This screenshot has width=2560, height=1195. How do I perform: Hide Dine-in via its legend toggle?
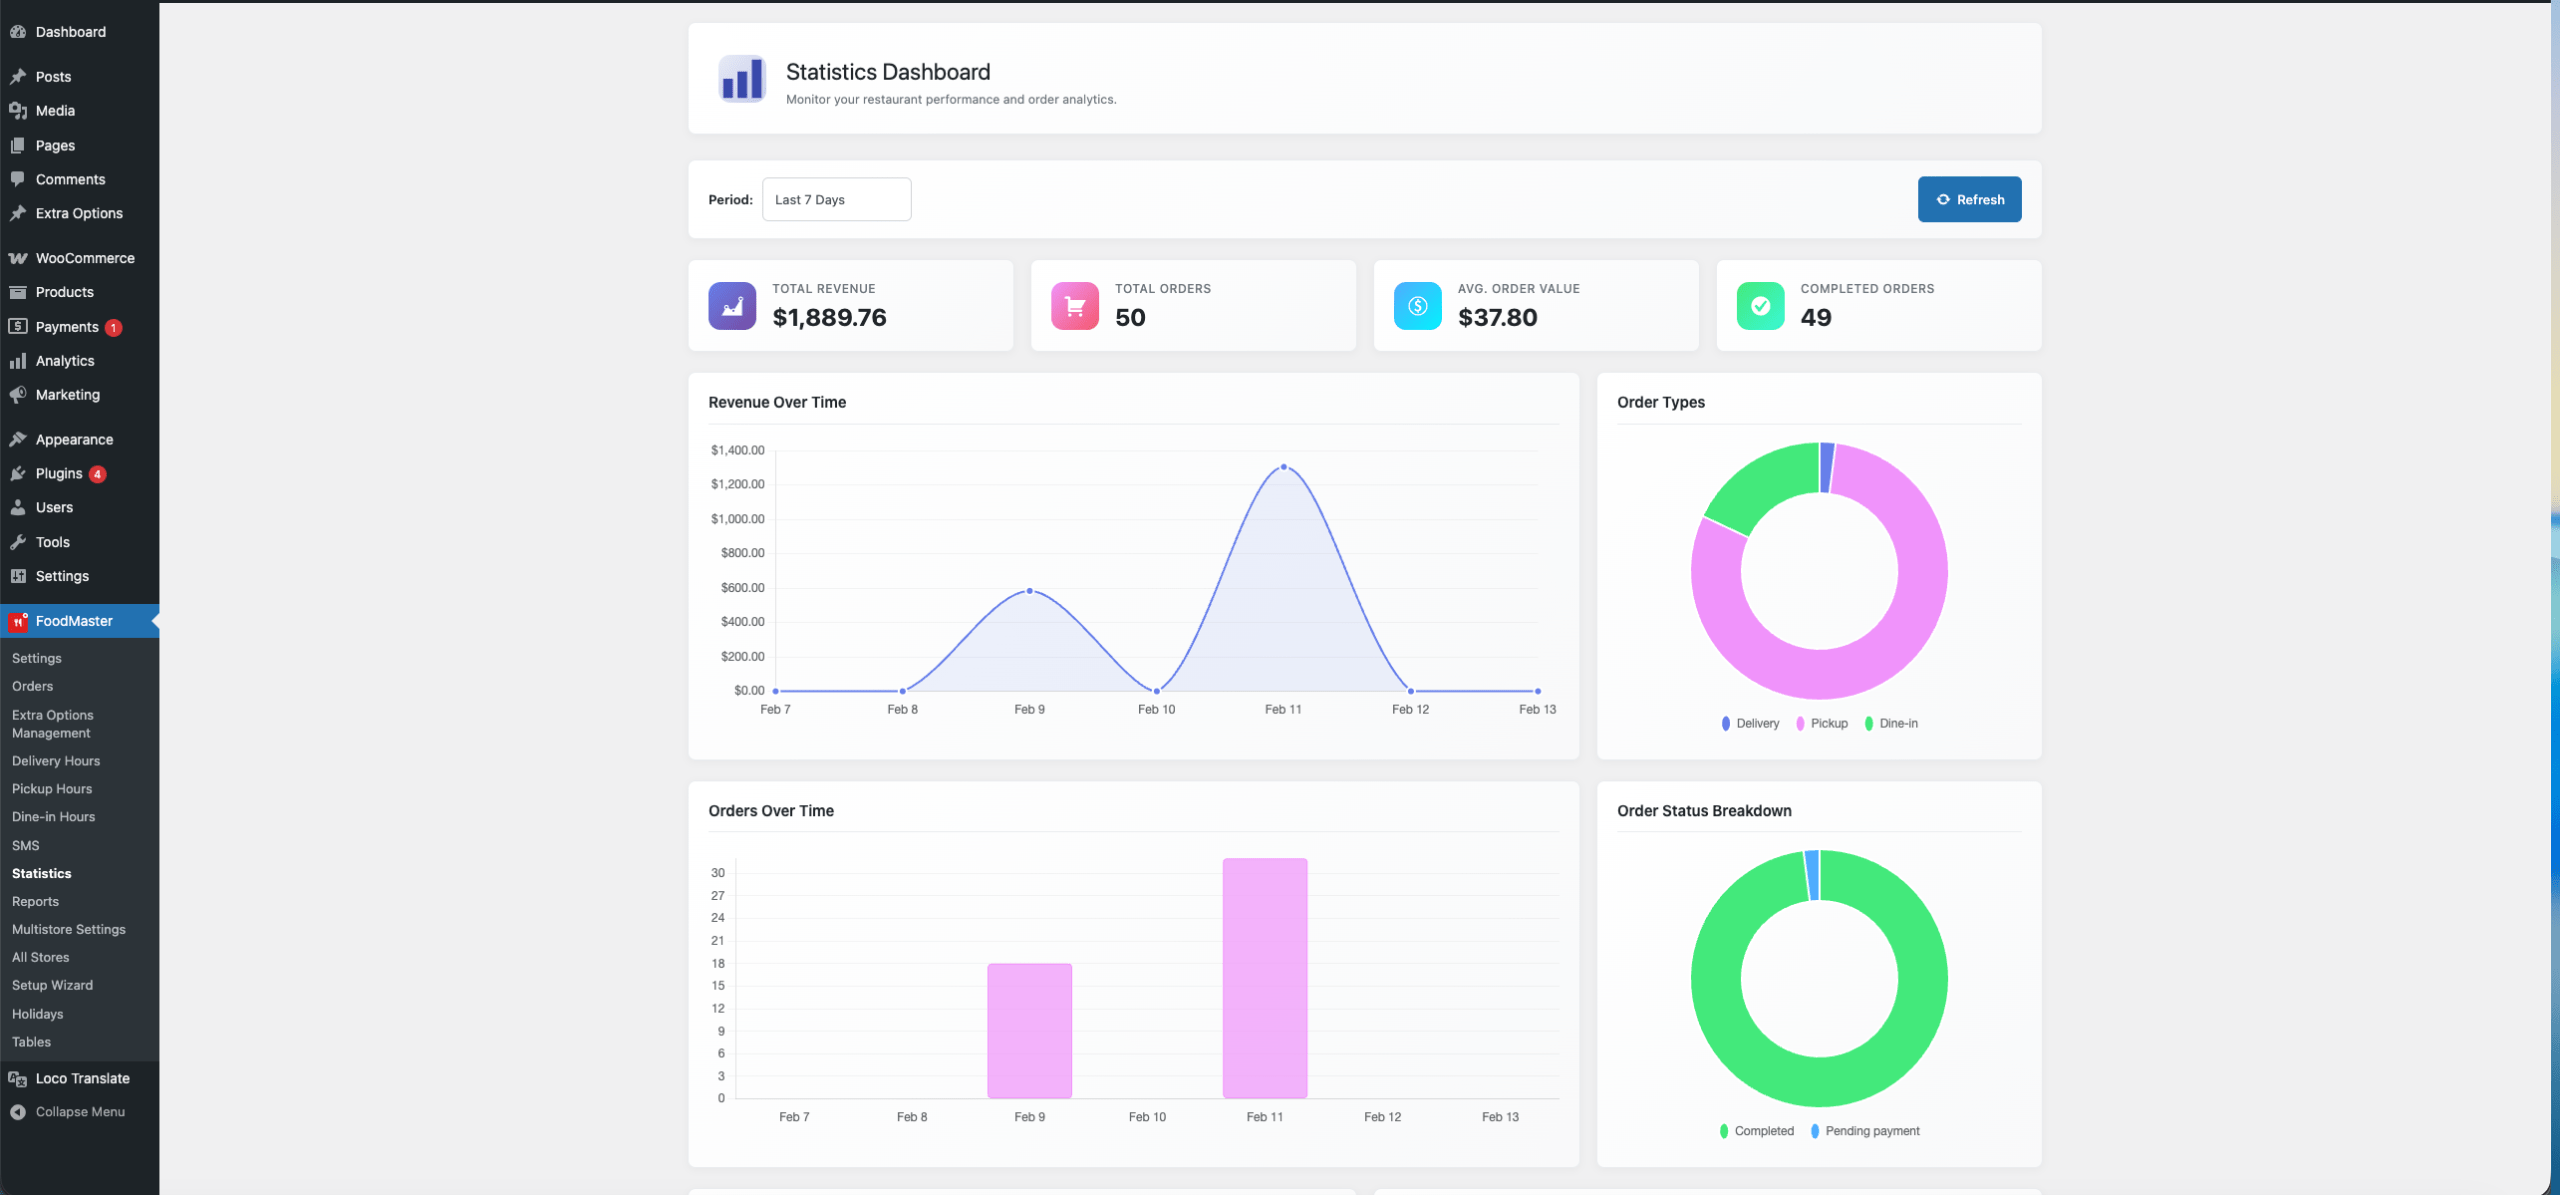click(1893, 723)
